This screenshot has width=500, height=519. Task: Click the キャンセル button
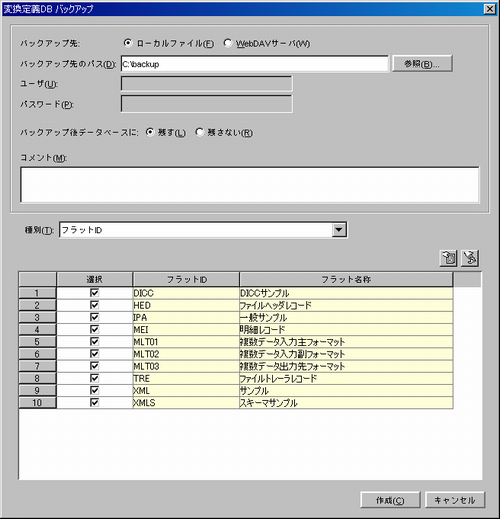455,500
